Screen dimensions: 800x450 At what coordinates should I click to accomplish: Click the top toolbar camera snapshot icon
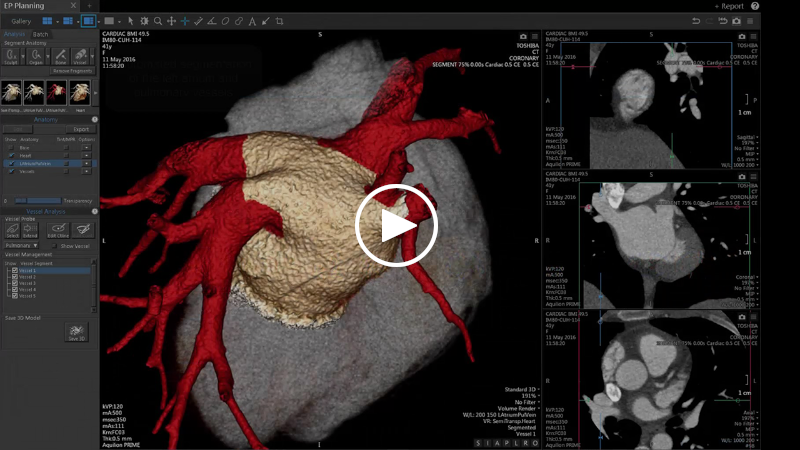(736, 21)
